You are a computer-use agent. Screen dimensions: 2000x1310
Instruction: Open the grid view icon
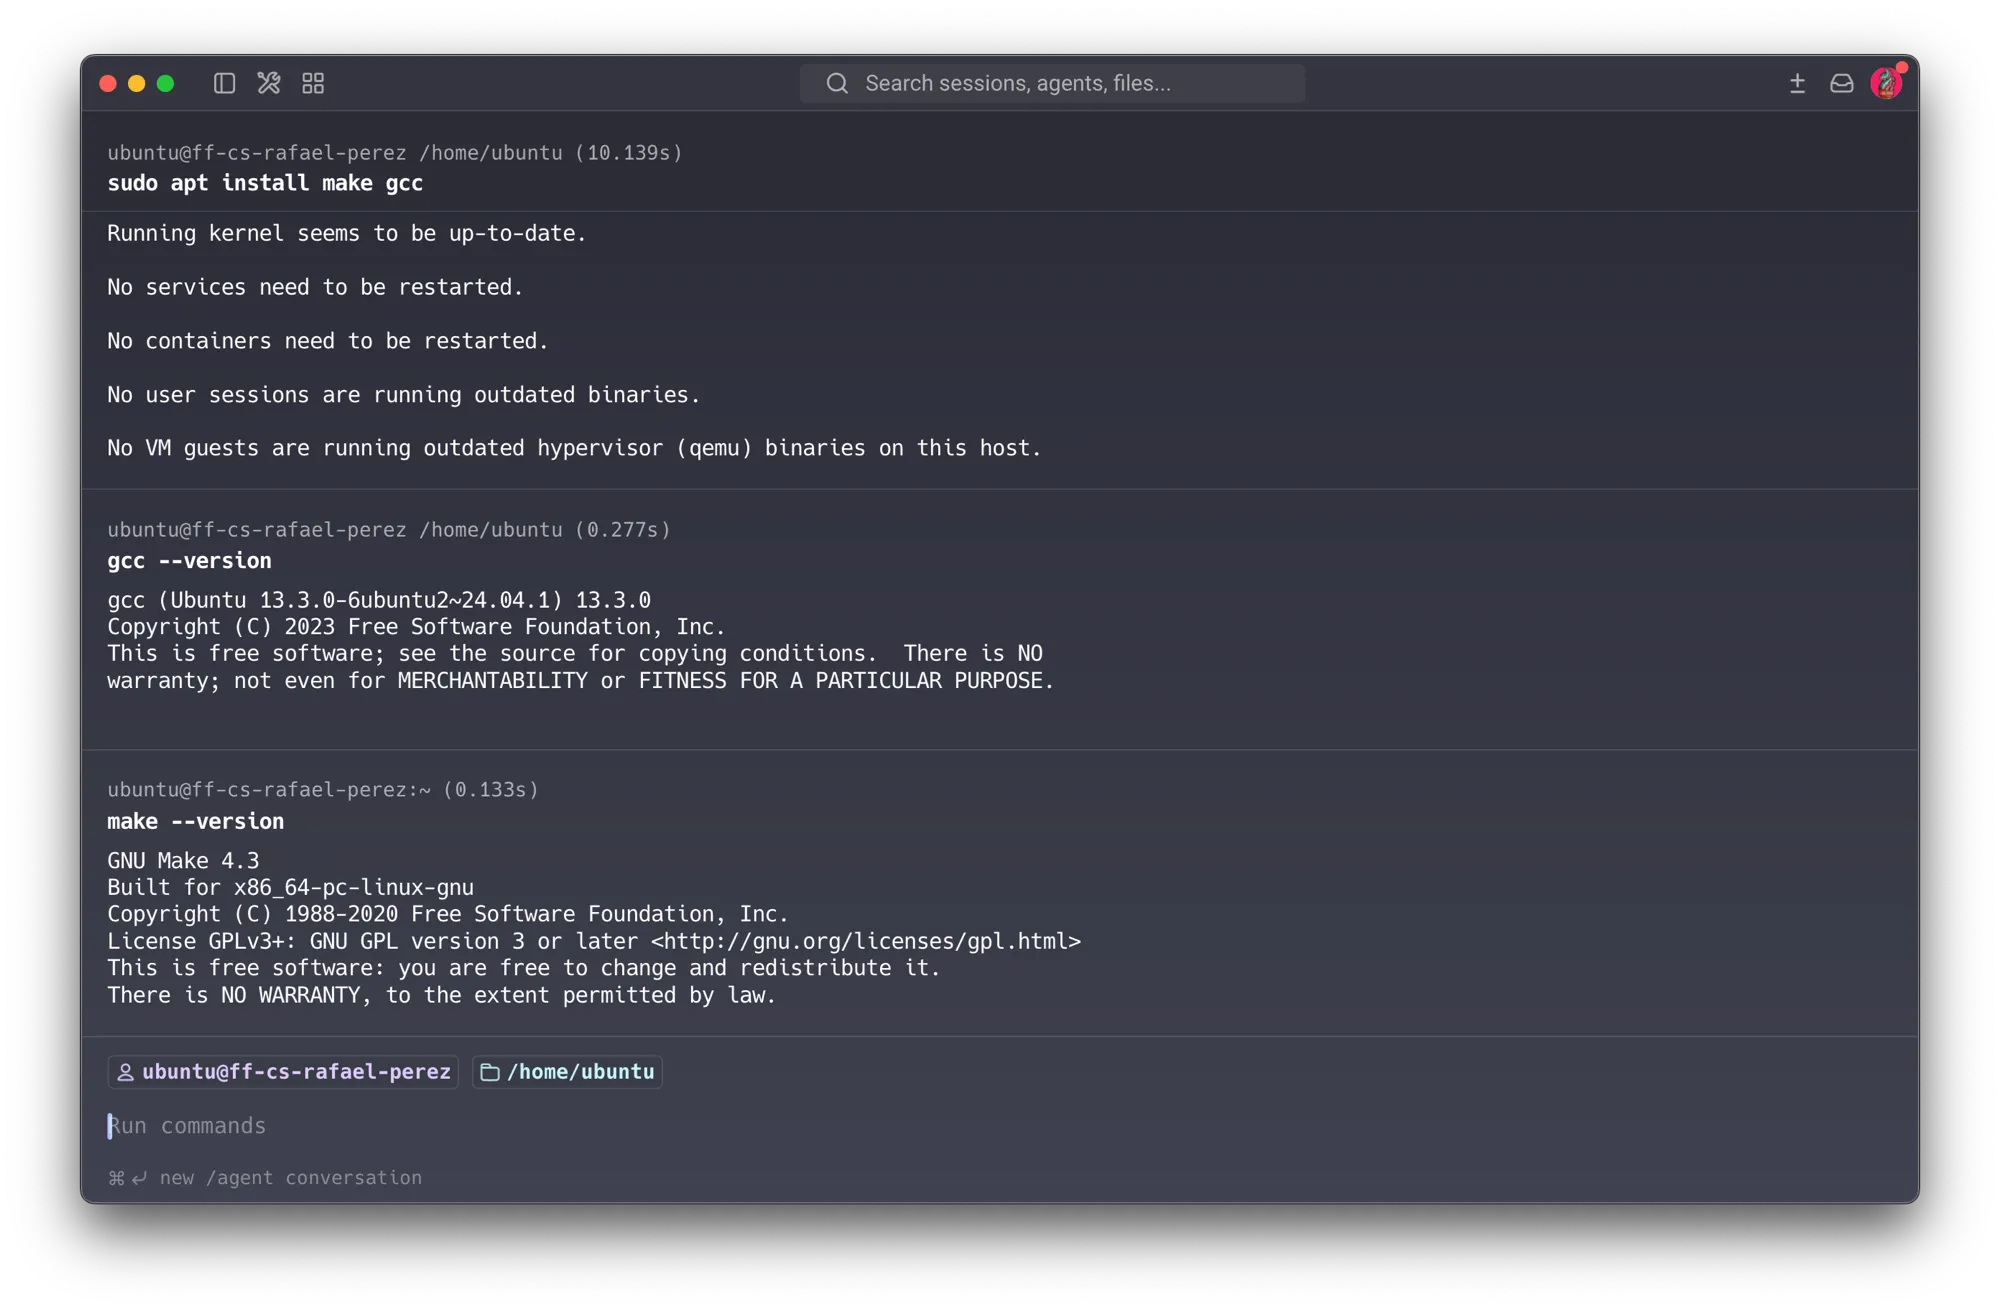[x=313, y=83]
